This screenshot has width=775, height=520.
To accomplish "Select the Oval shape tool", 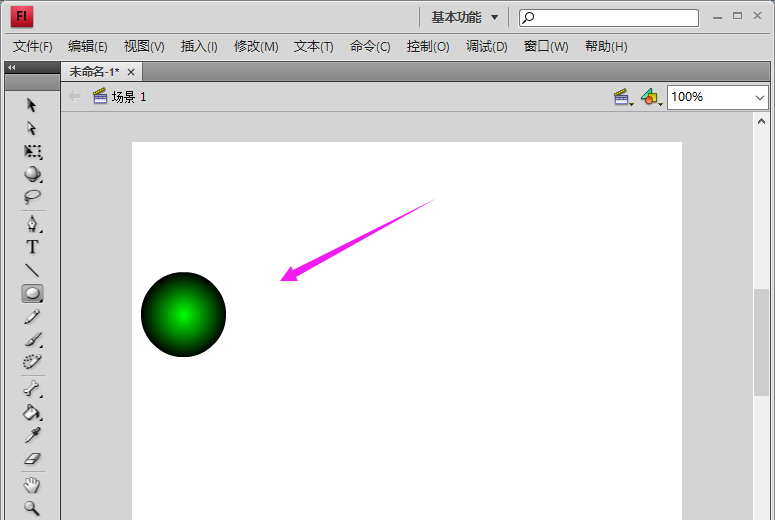I will [33, 294].
